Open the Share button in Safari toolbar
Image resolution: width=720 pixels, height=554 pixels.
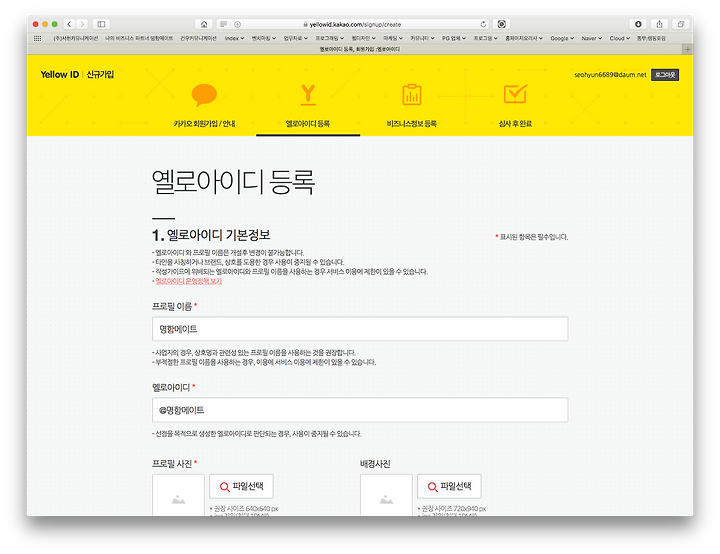[659, 24]
